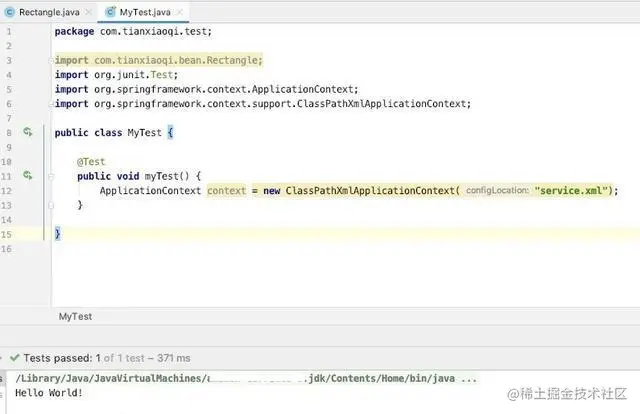Switch to the Rectangle.java tab

(49, 12)
